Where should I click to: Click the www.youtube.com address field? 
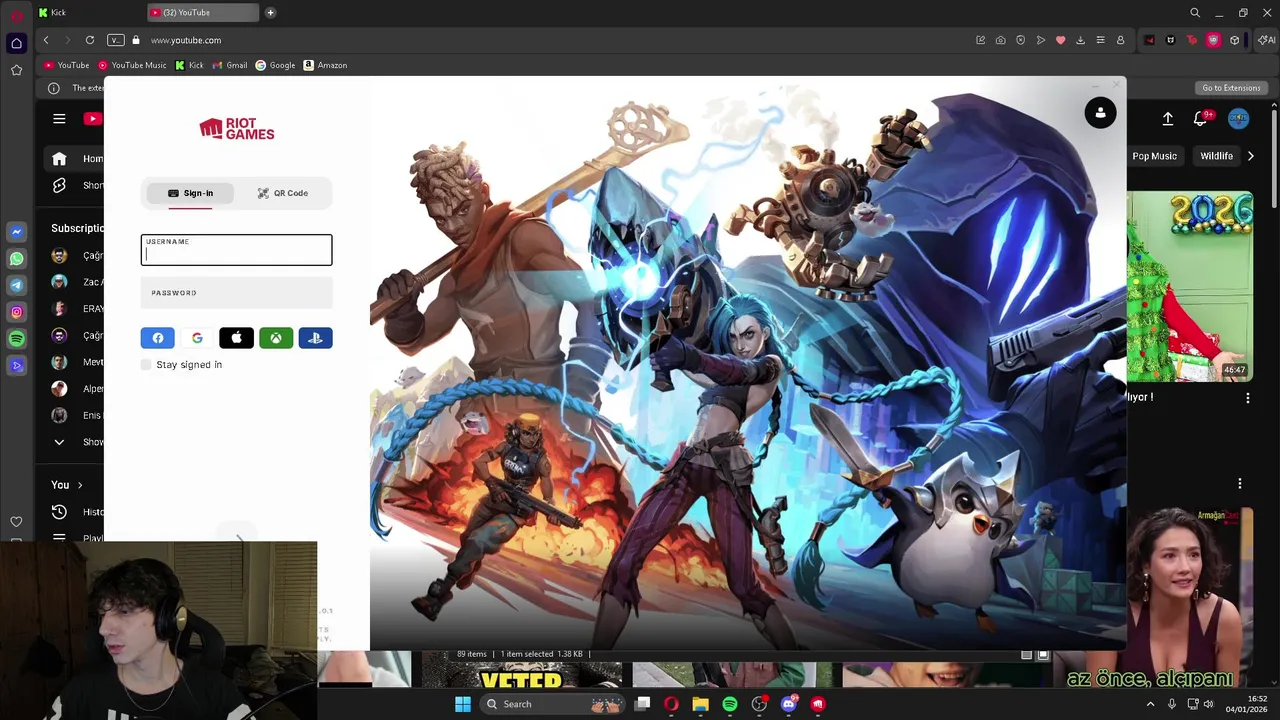point(186,40)
